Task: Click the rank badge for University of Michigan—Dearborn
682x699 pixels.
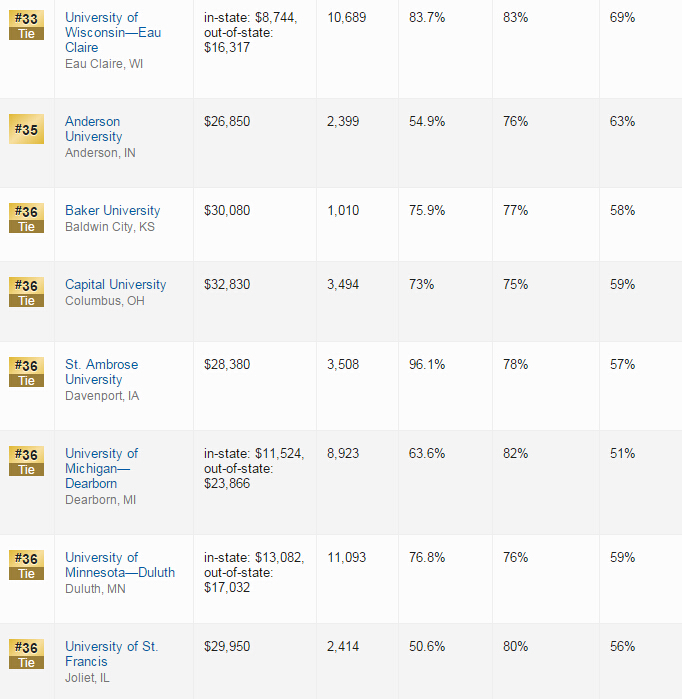Action: click(26, 461)
